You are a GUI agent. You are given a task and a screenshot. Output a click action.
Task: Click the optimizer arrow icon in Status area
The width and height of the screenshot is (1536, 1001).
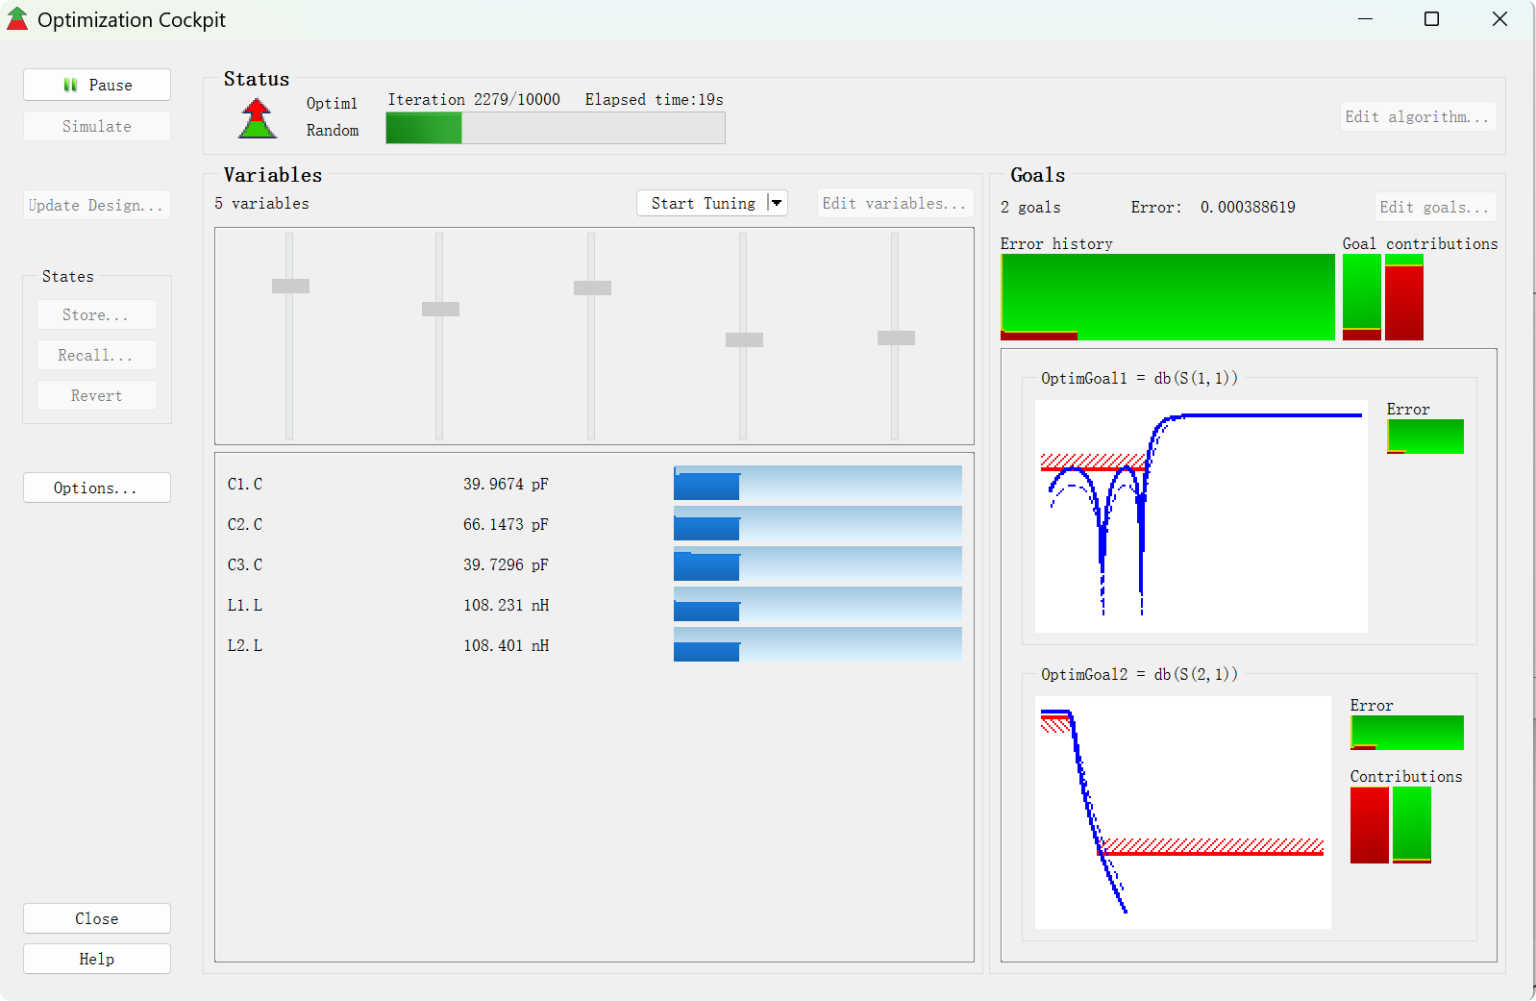(256, 118)
